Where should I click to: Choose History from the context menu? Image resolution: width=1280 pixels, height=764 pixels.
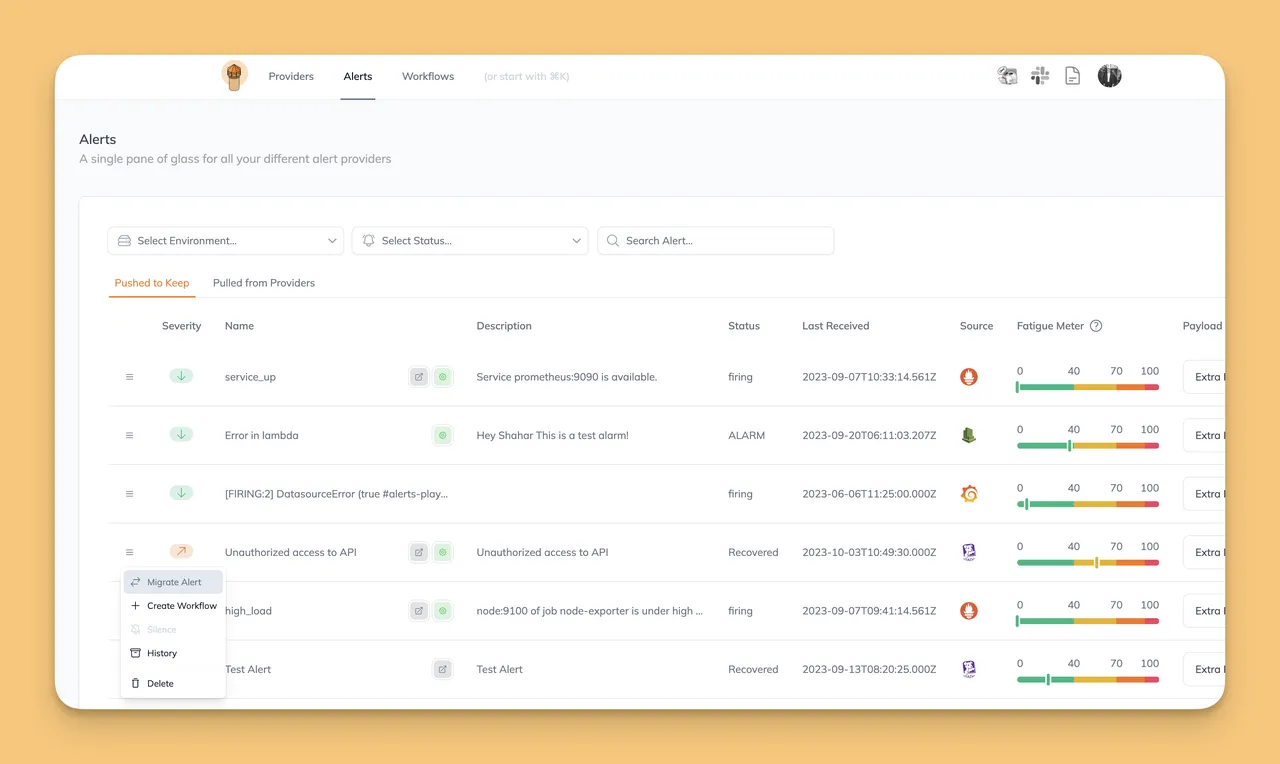173,653
